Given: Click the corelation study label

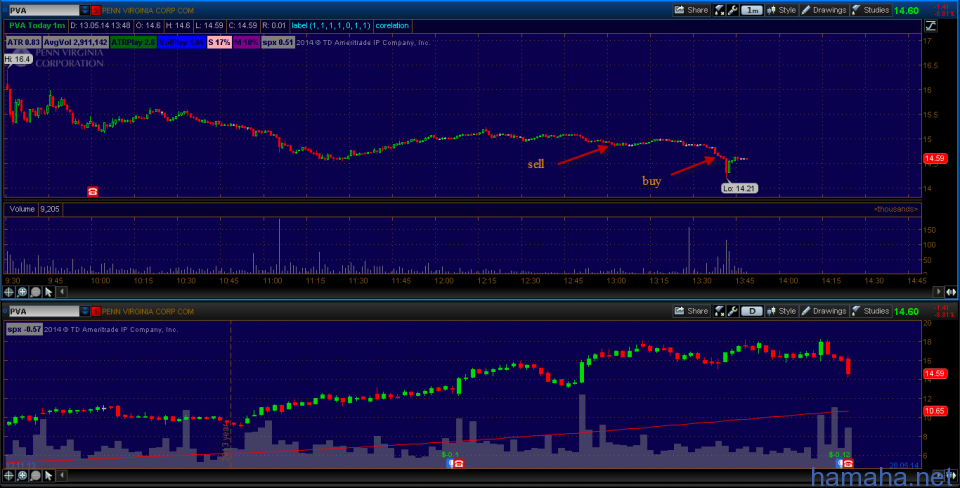Looking at the screenshot, I should (x=392, y=26).
